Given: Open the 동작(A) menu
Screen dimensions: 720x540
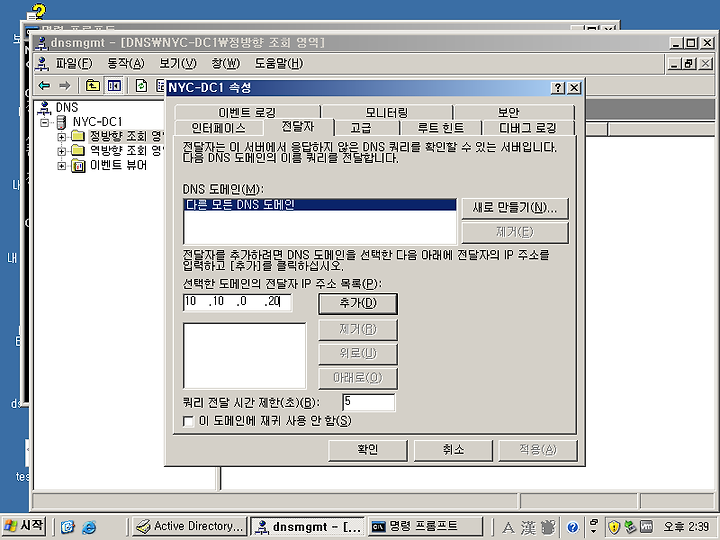Looking at the screenshot, I should point(125,63).
